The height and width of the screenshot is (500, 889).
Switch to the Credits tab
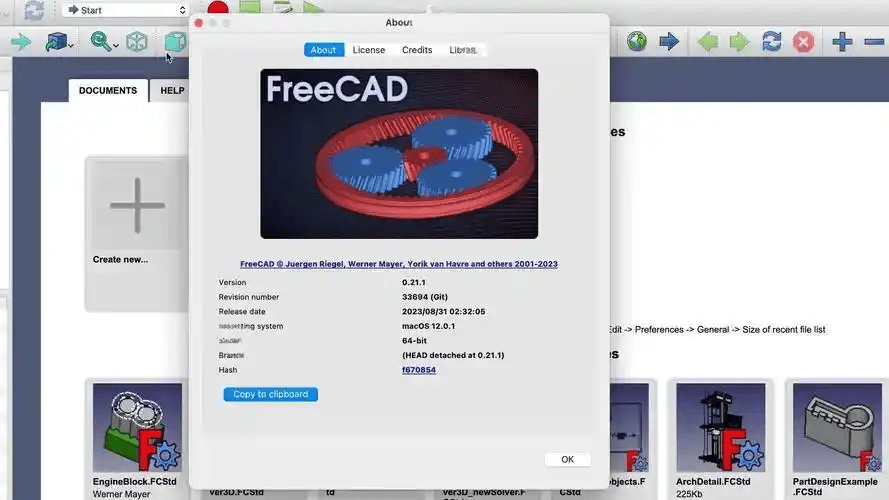point(417,50)
